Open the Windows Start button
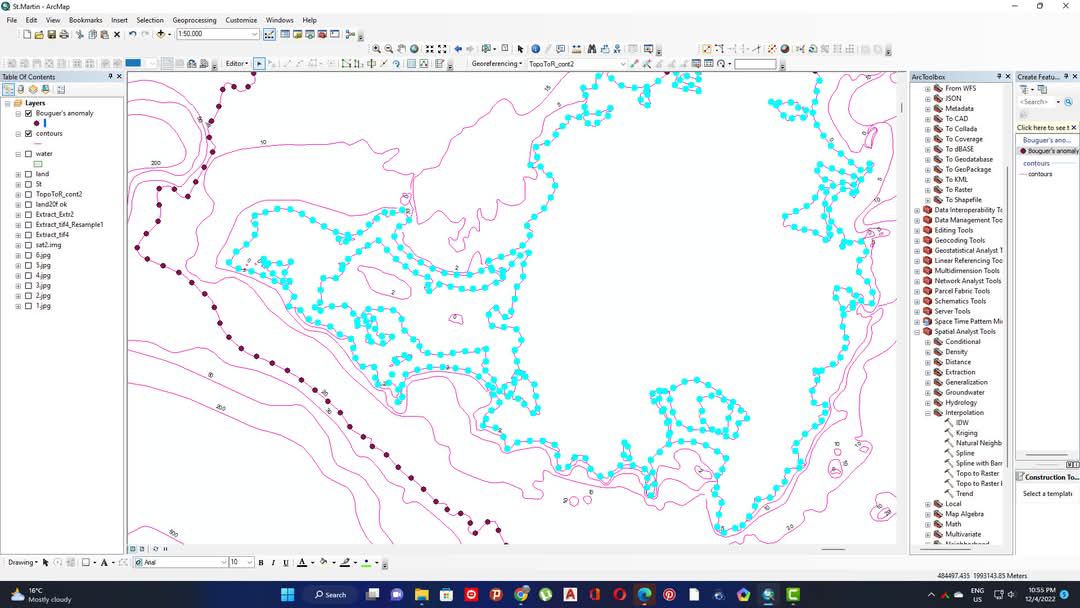Image resolution: width=1080 pixels, height=608 pixels. pos(288,594)
